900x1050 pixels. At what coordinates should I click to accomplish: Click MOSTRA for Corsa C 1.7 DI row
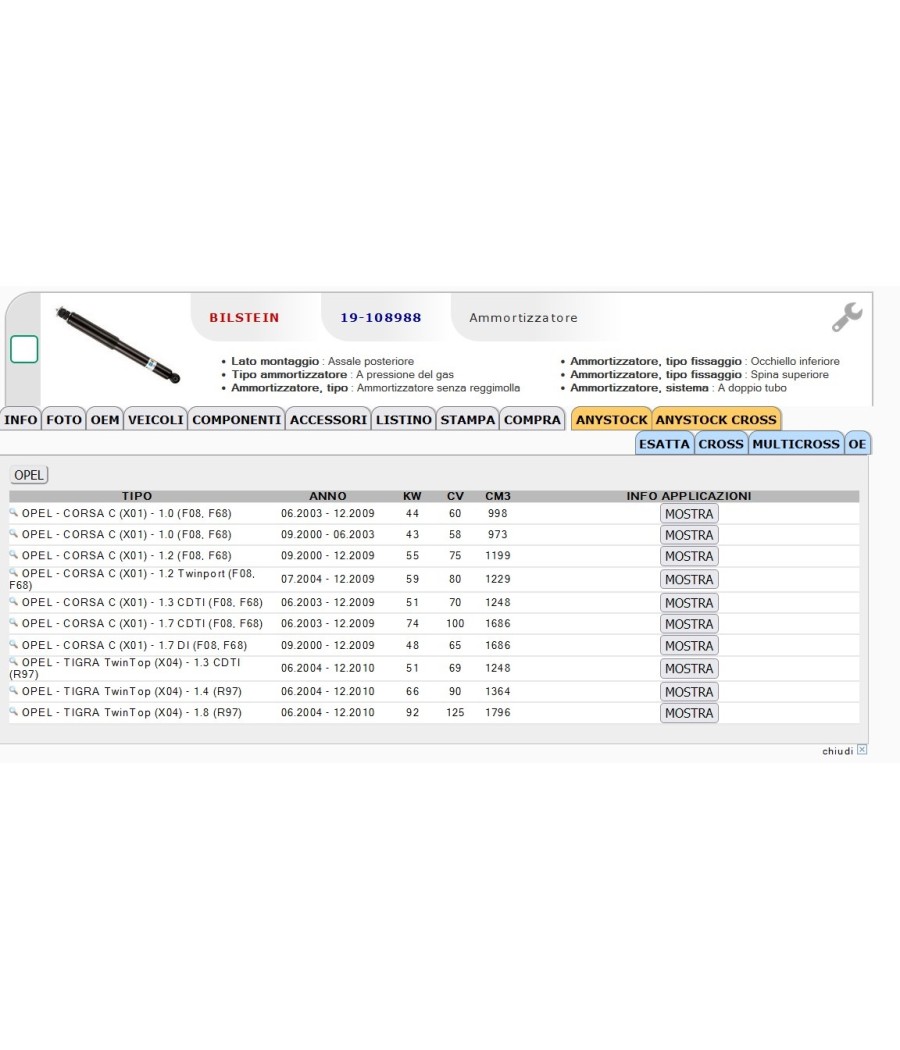tap(689, 646)
